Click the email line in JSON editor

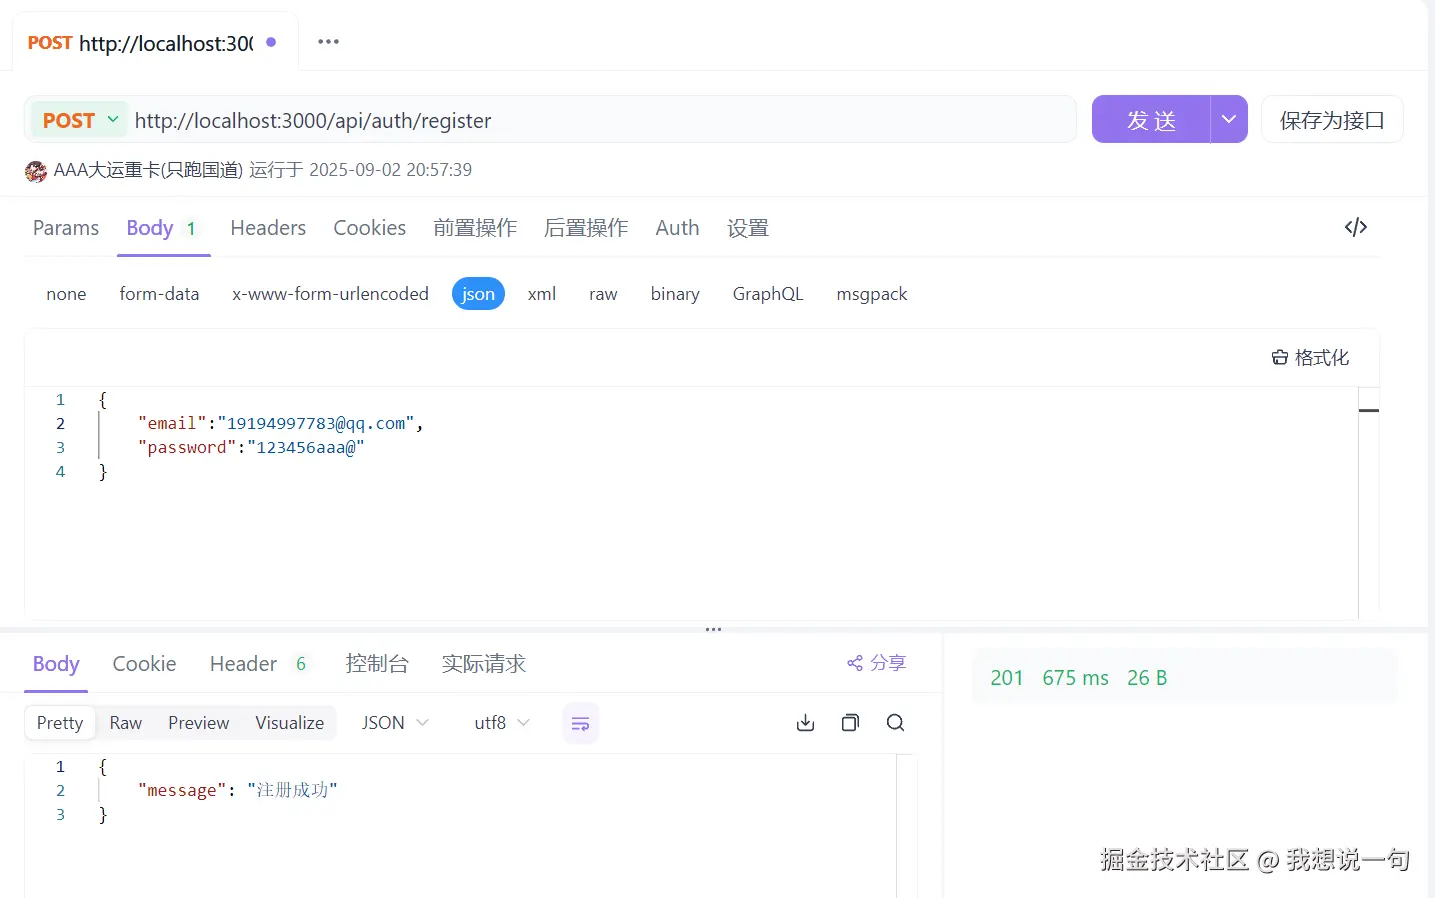point(281,424)
